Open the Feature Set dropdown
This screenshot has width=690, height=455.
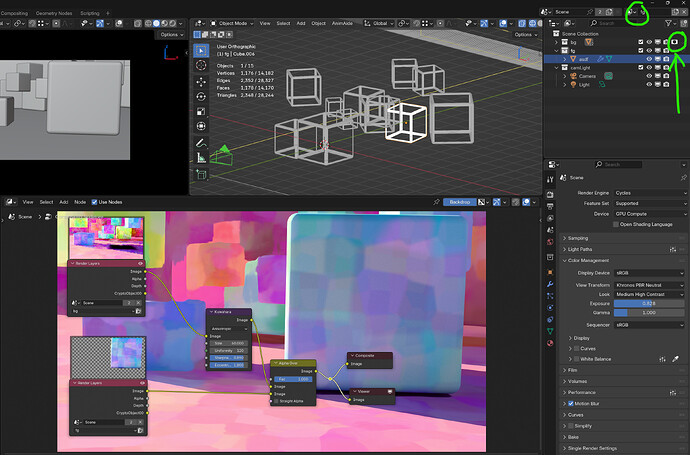650,204
